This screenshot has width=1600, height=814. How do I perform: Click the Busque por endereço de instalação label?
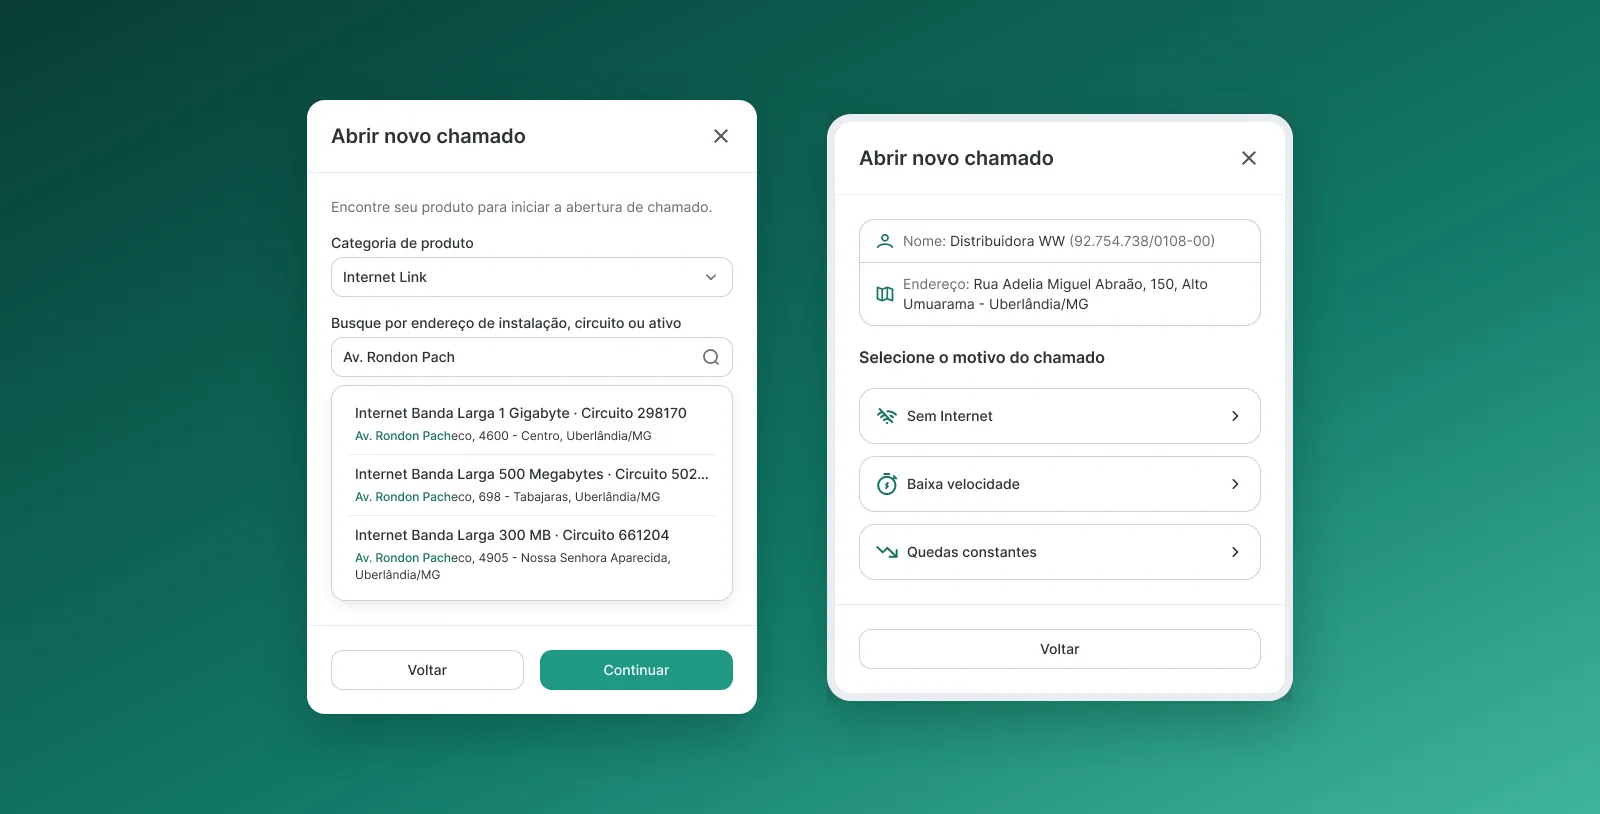point(506,323)
